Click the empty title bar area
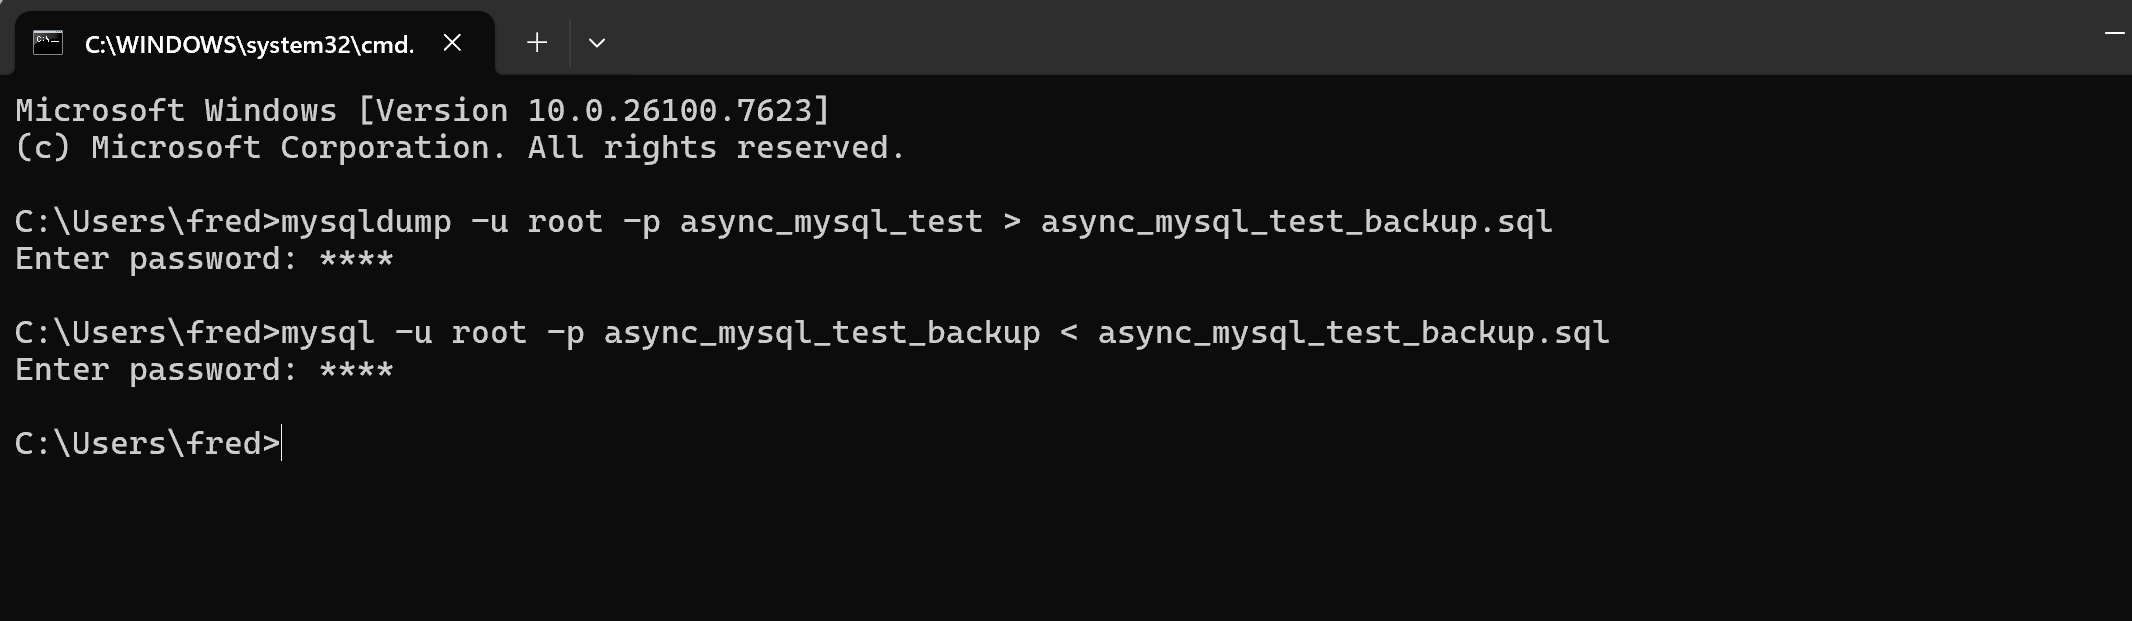 click(1300, 38)
